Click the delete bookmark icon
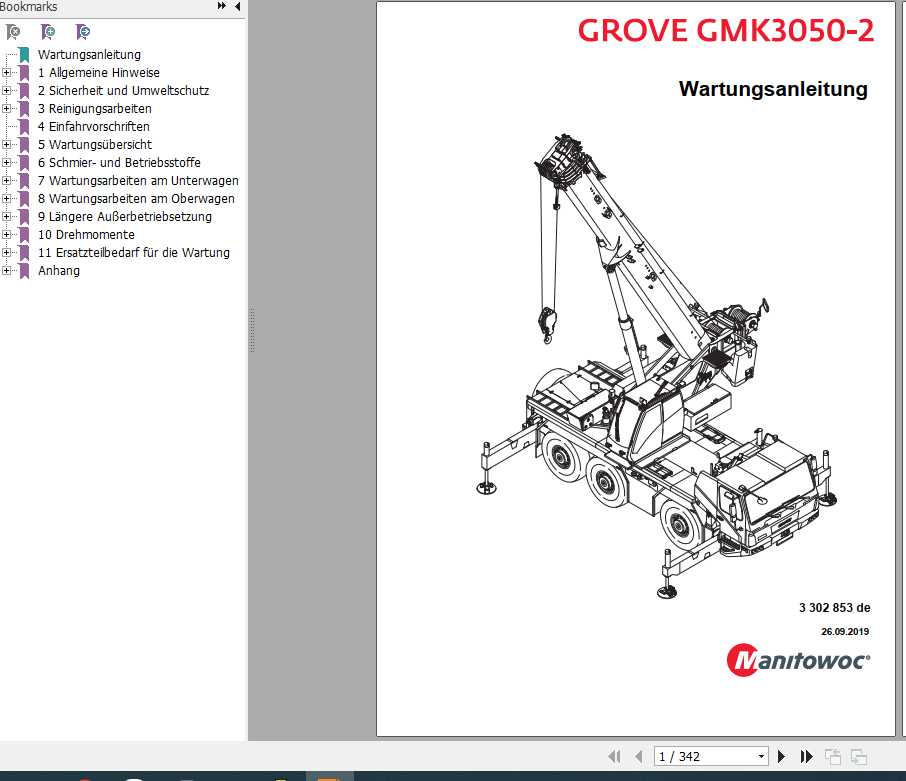The height and width of the screenshot is (781, 906). coord(14,32)
